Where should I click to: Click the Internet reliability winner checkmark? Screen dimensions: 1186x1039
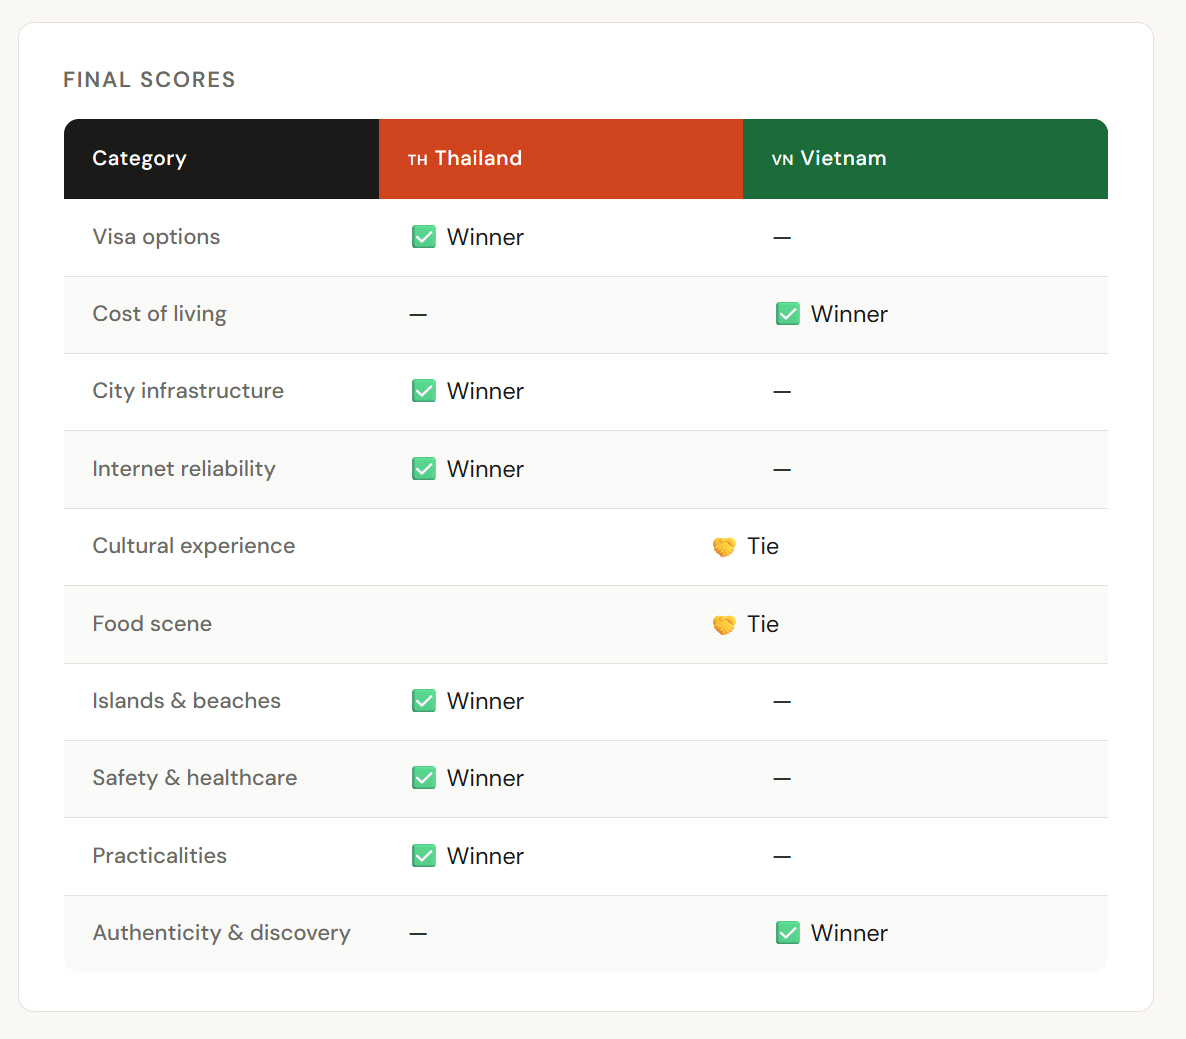click(424, 469)
